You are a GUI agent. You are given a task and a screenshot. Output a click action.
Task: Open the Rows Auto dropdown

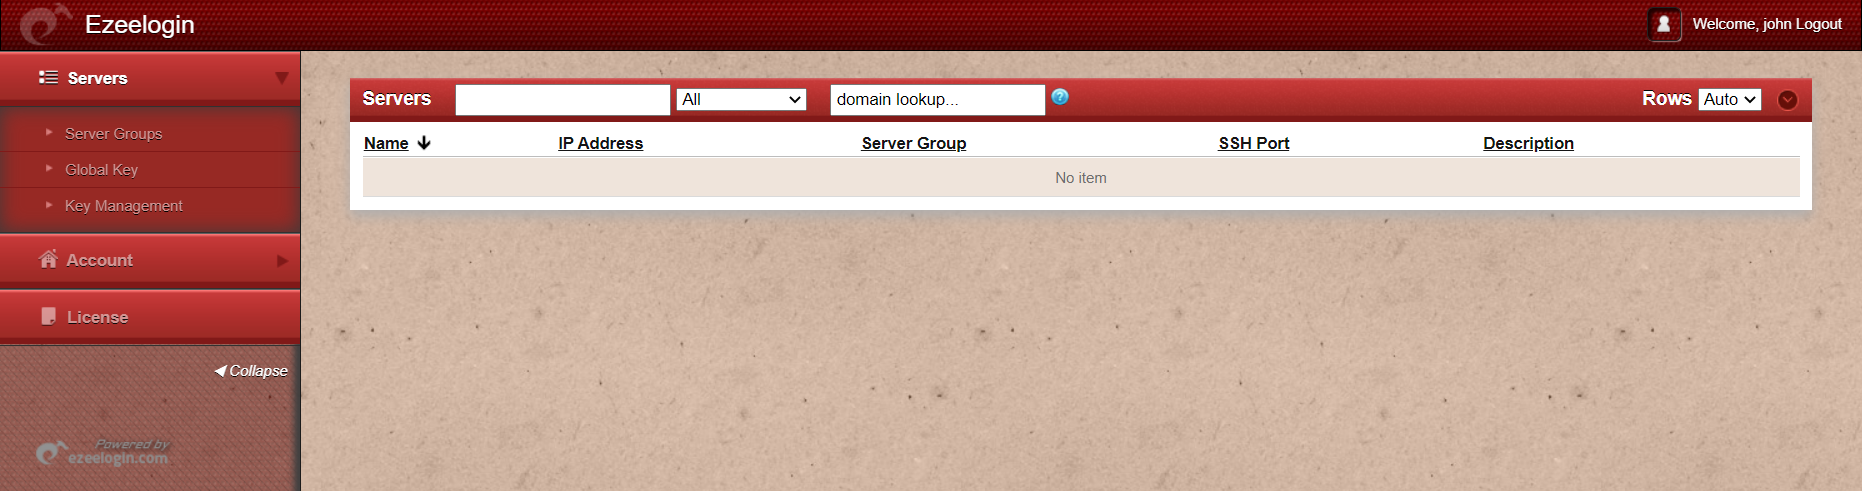[1729, 99]
